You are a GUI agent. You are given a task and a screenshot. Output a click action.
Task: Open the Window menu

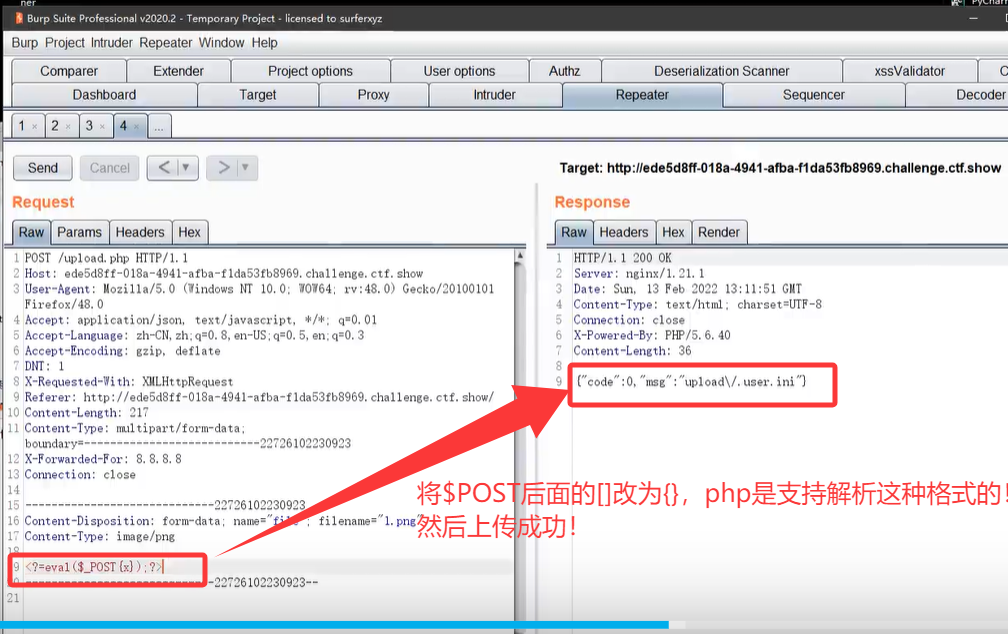pos(221,42)
